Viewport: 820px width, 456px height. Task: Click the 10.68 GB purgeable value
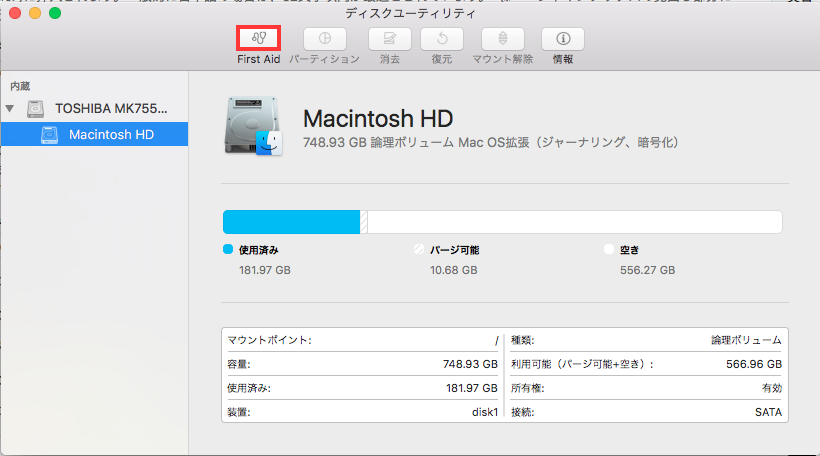point(453,270)
